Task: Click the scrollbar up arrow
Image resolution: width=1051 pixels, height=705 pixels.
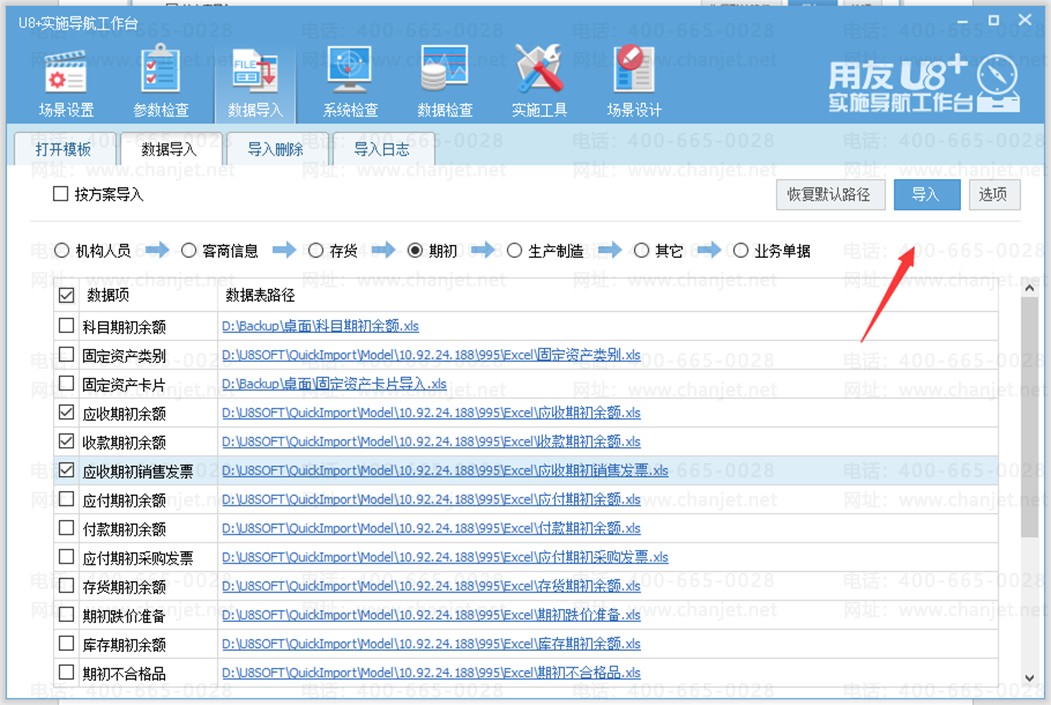Action: (1029, 288)
